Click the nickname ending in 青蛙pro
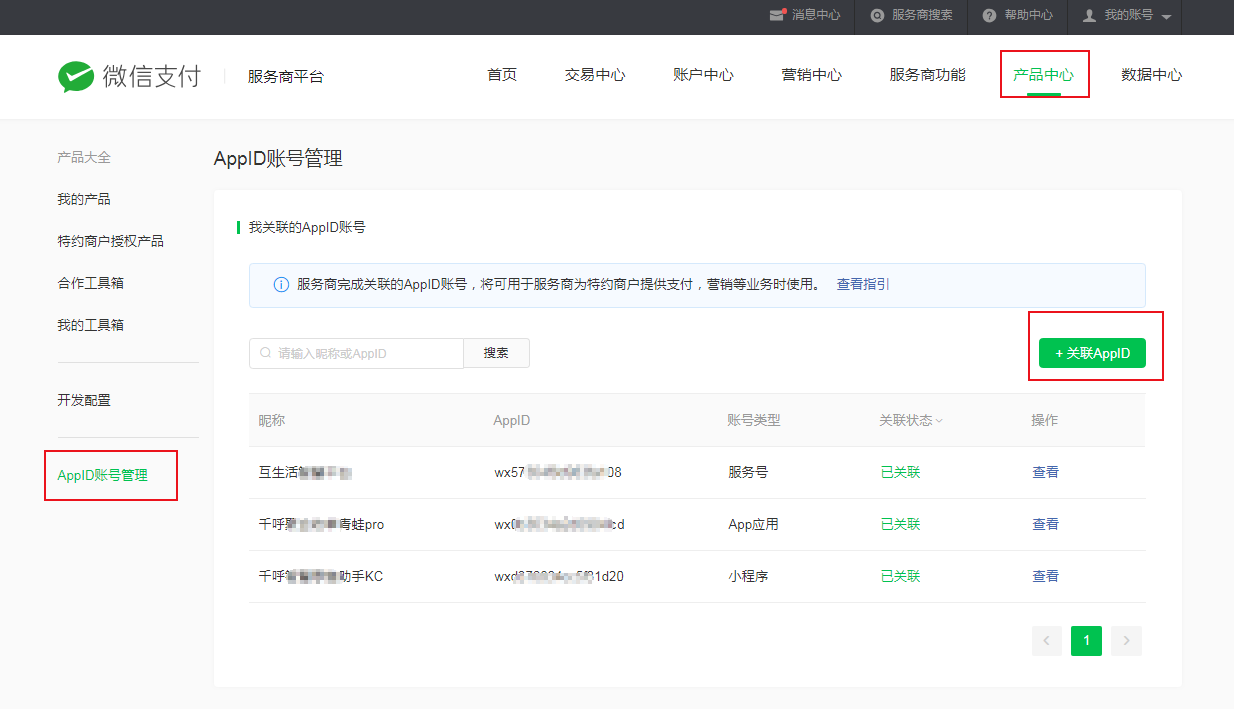 (x=321, y=524)
